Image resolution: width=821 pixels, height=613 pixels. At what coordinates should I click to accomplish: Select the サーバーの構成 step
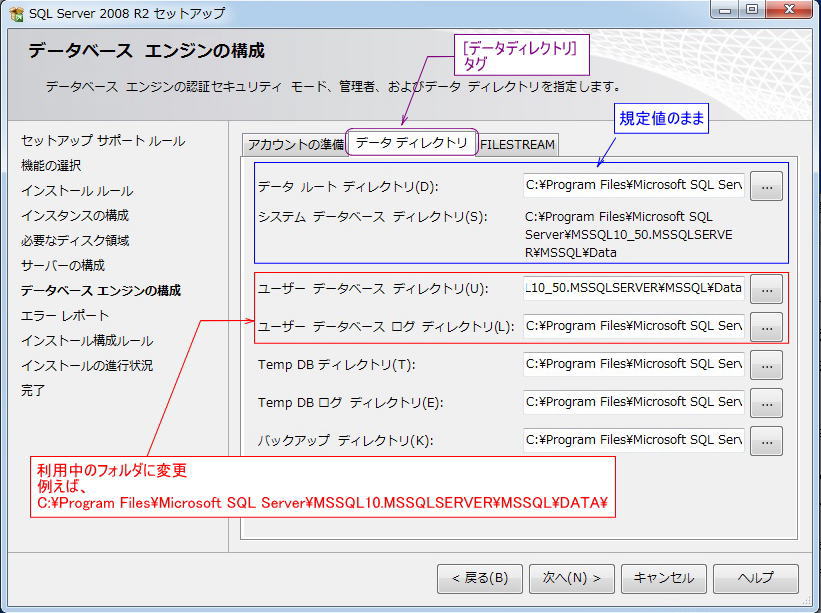click(63, 265)
